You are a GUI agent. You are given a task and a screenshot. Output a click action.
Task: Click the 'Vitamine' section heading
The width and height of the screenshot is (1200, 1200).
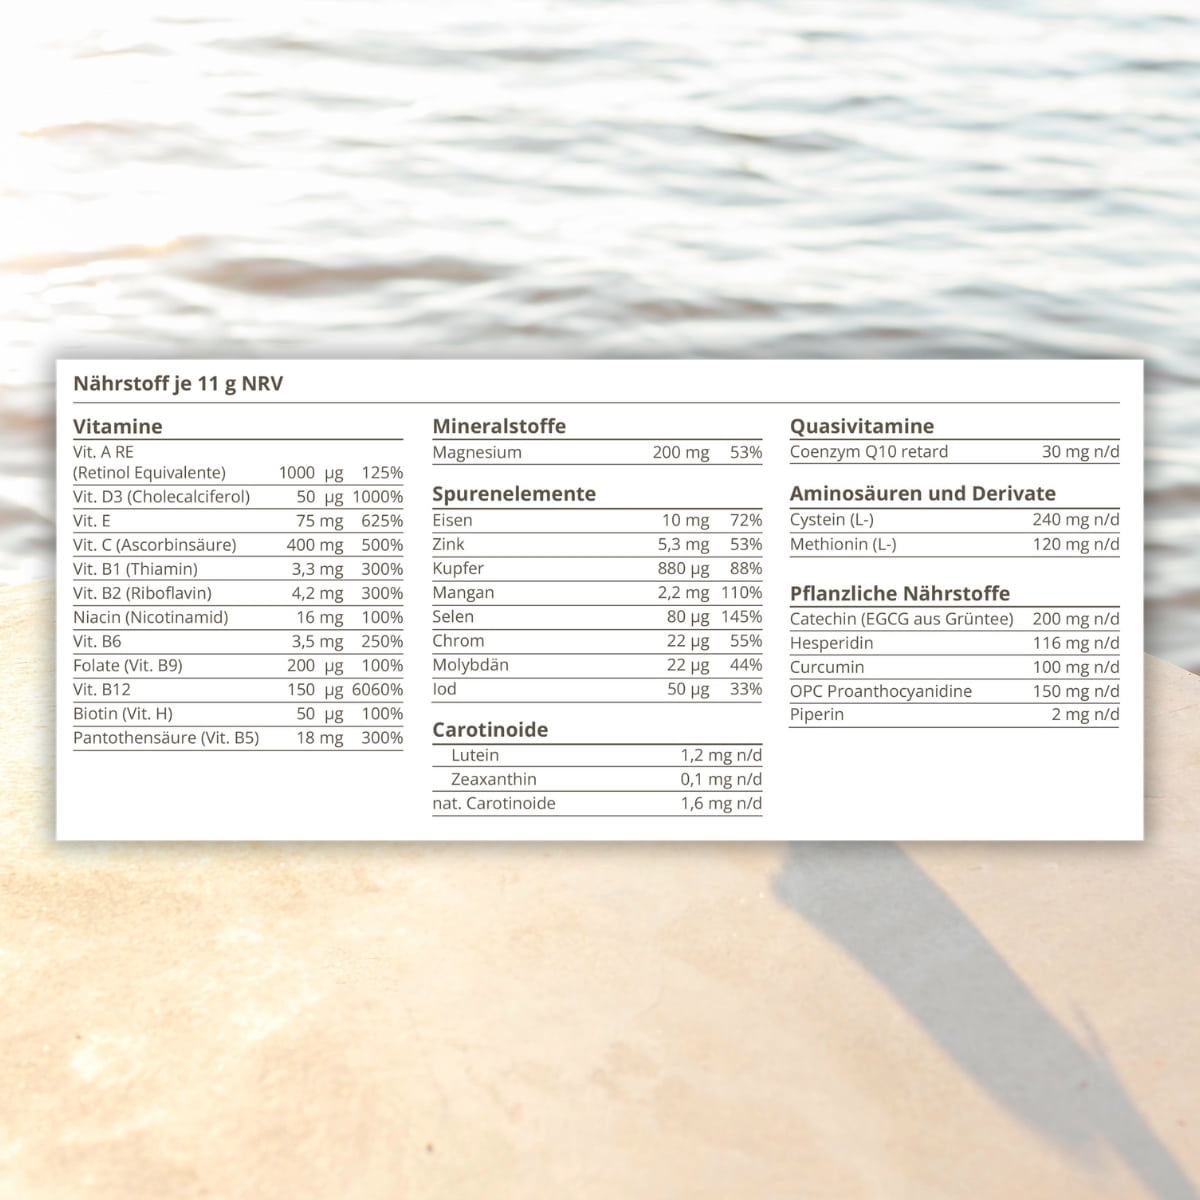[x=118, y=426]
